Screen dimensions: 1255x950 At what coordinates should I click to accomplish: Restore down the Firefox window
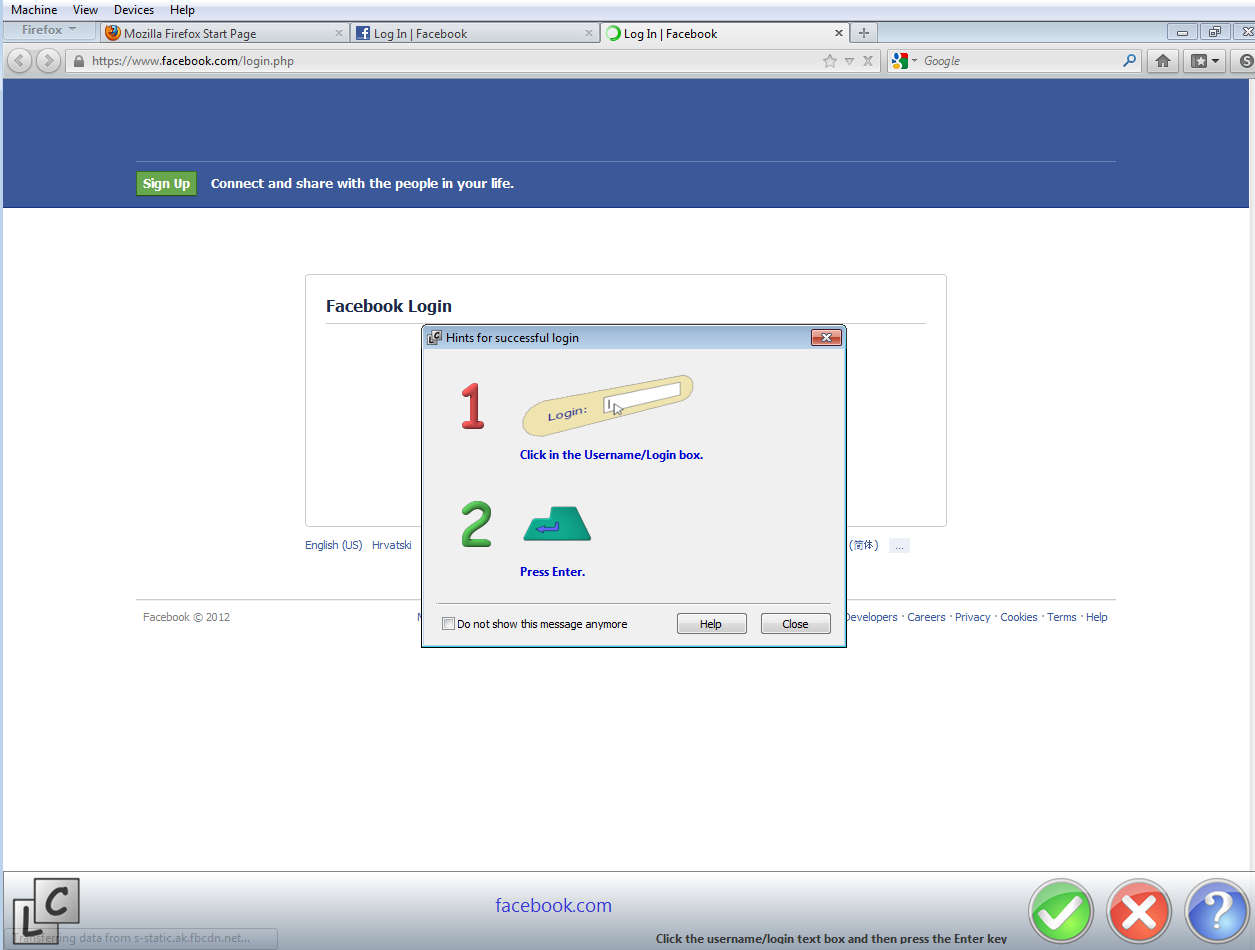click(x=1214, y=32)
